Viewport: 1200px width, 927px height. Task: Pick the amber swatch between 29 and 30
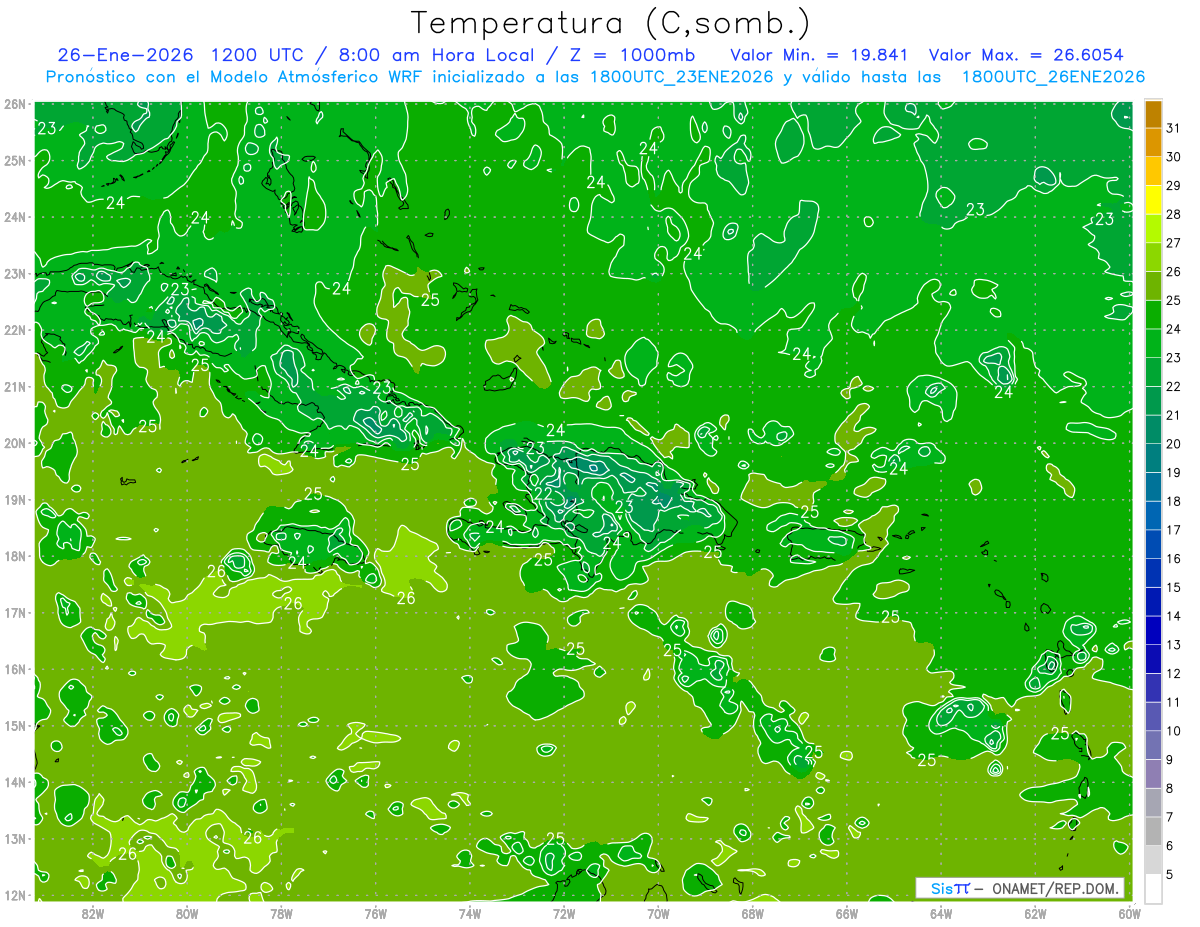pos(1153,172)
